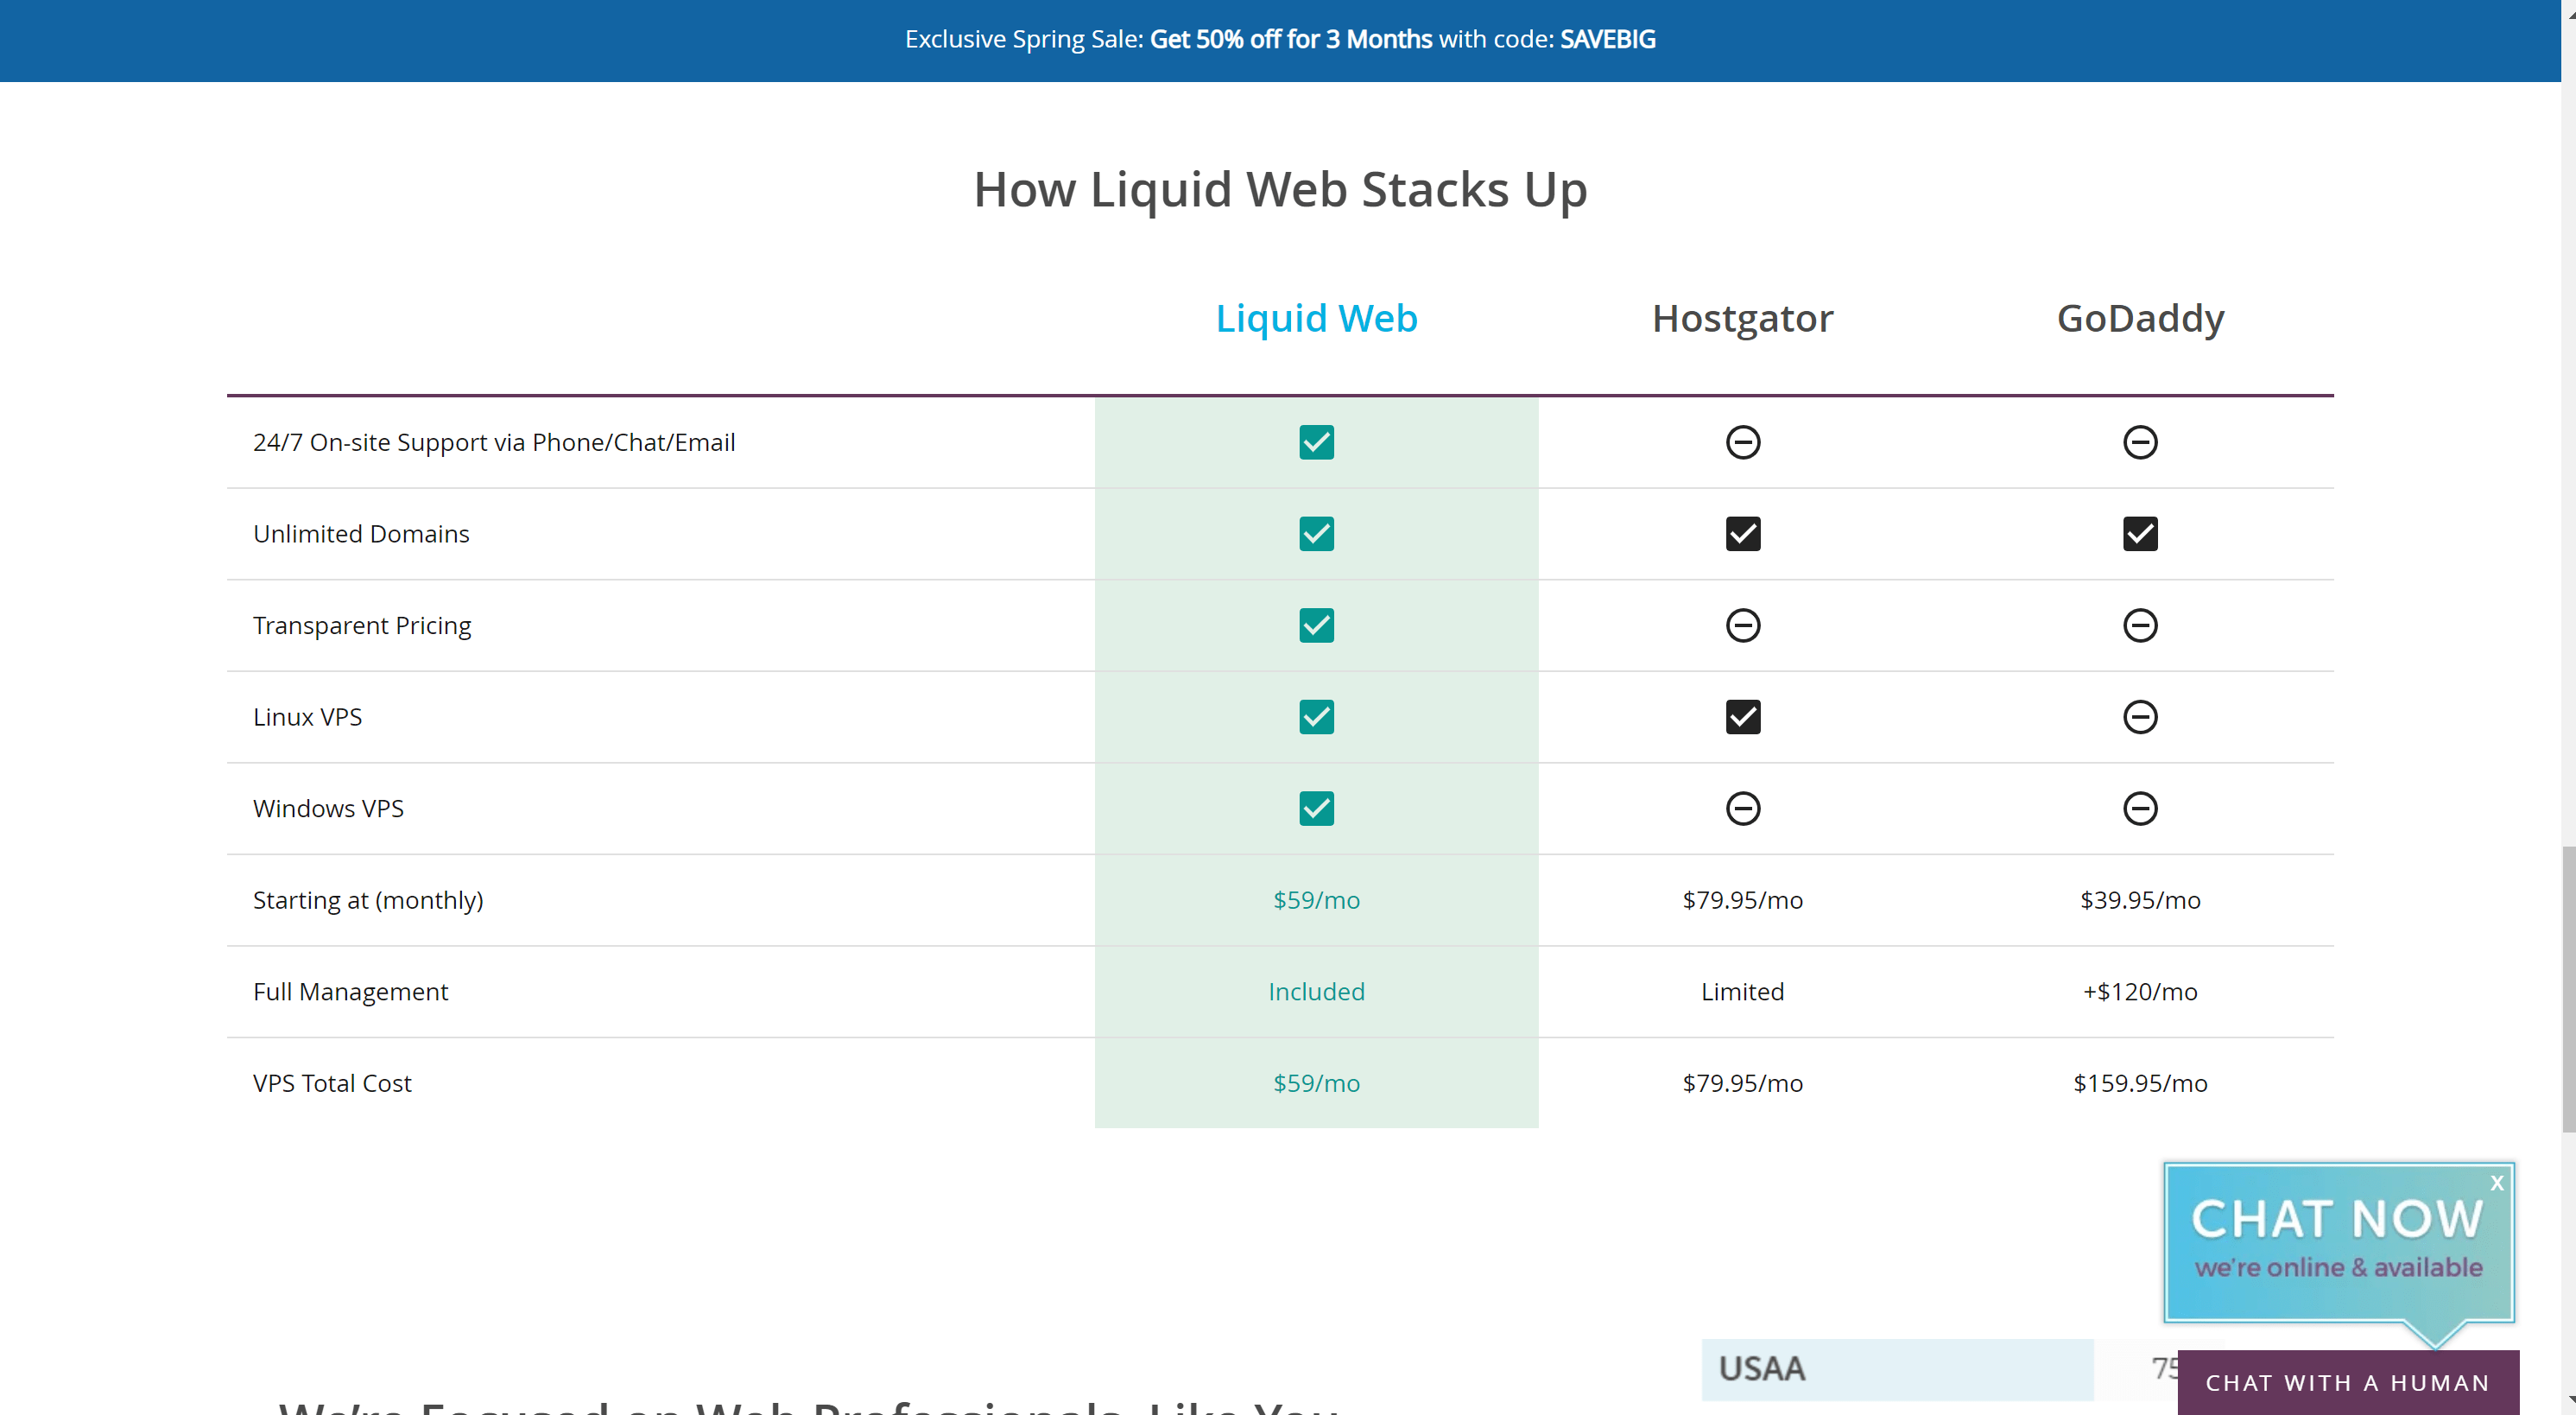Click Hostgator checkmark for Linux VPS

pyautogui.click(x=1742, y=717)
